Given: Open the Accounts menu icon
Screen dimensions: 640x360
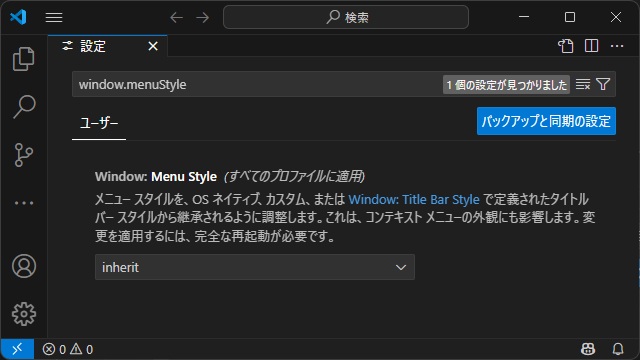Looking at the screenshot, I should (24, 266).
